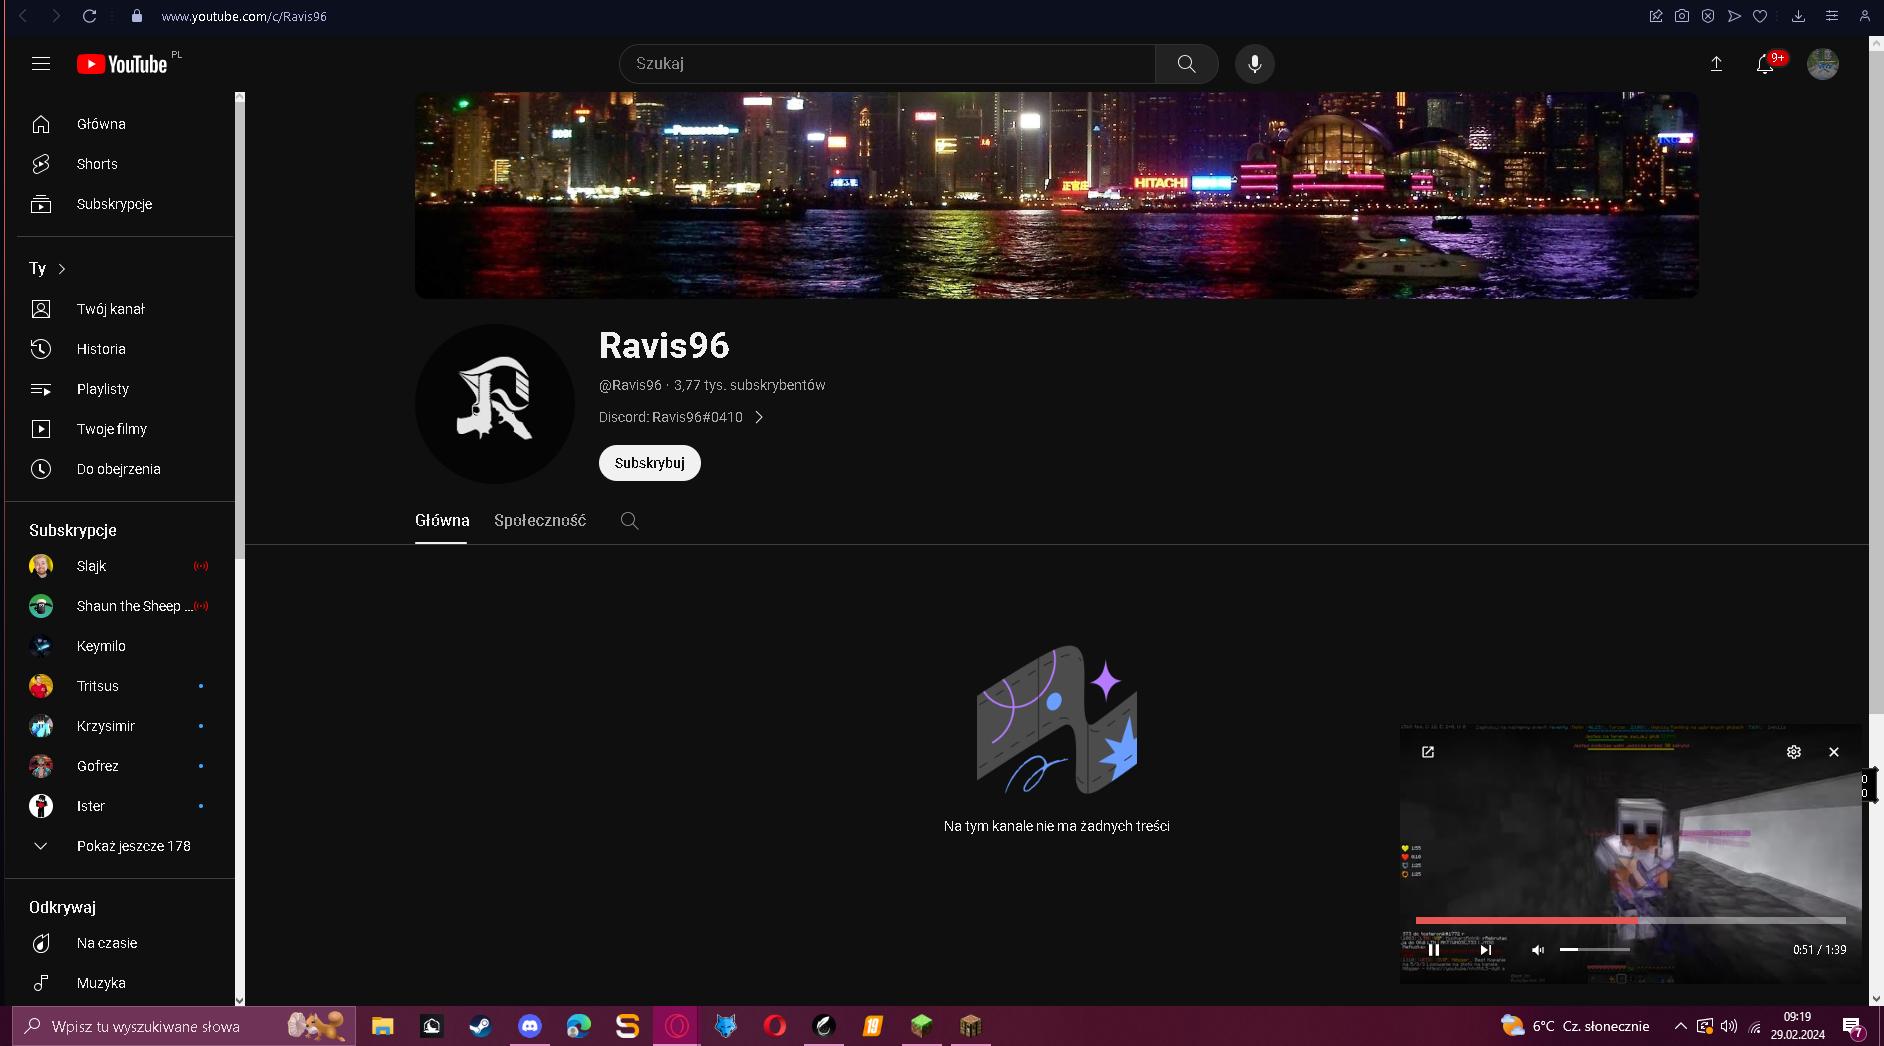Open Sublime Text from taskbar
Viewport: 1884px width, 1046px height.
point(627,1026)
